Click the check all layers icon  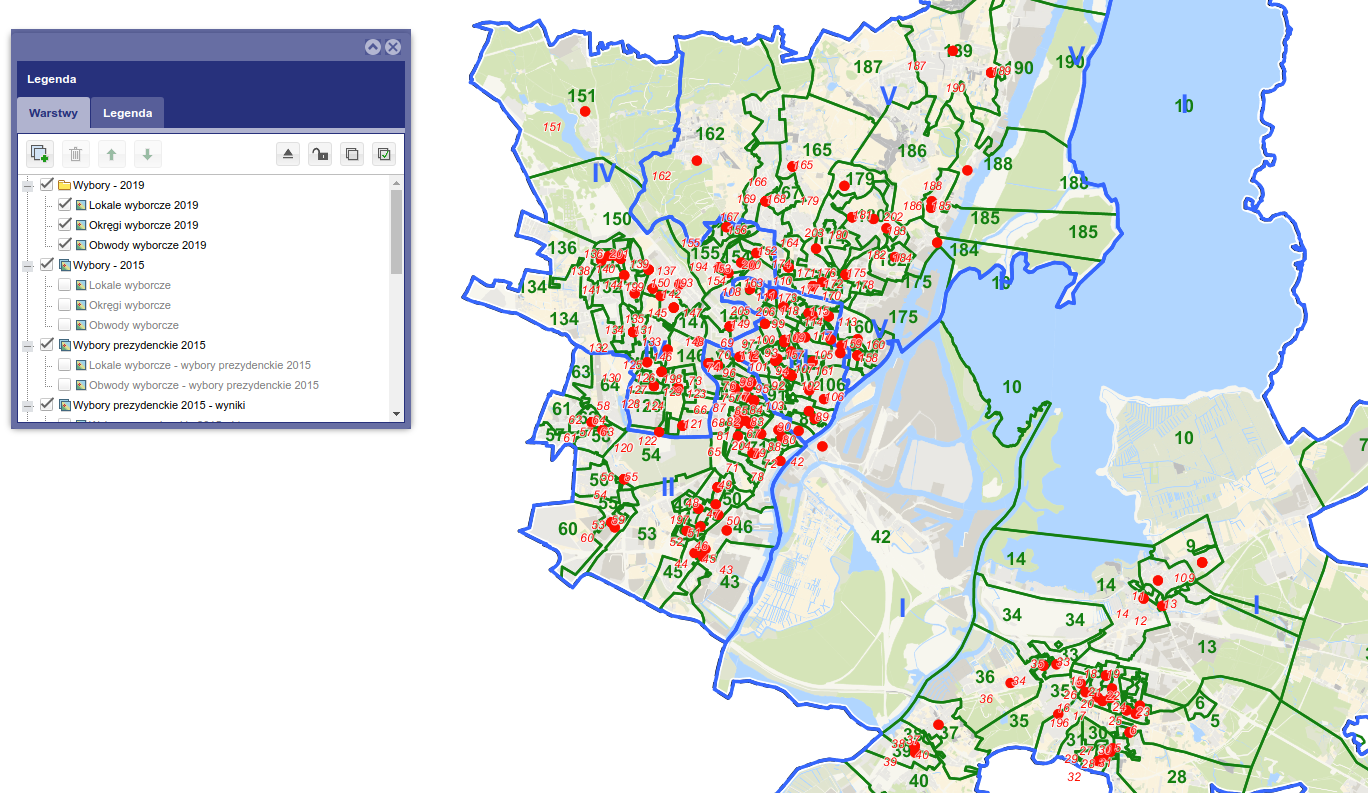coord(384,154)
